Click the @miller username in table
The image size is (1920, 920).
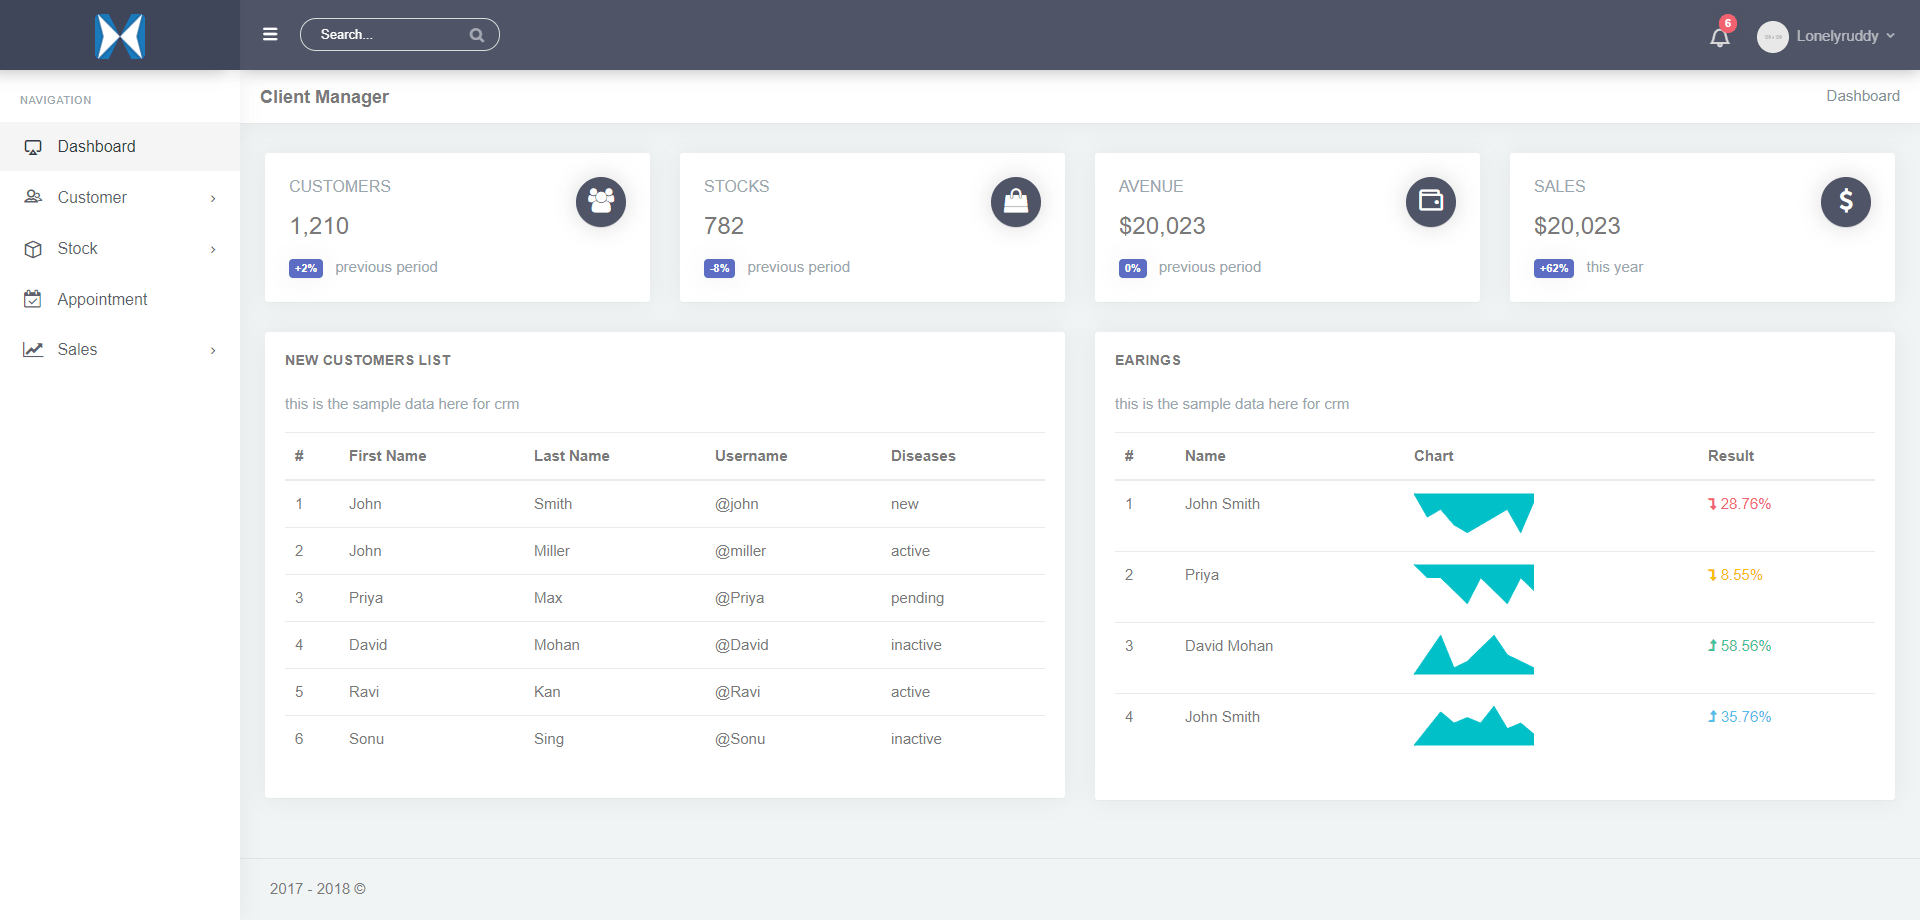[x=740, y=551]
